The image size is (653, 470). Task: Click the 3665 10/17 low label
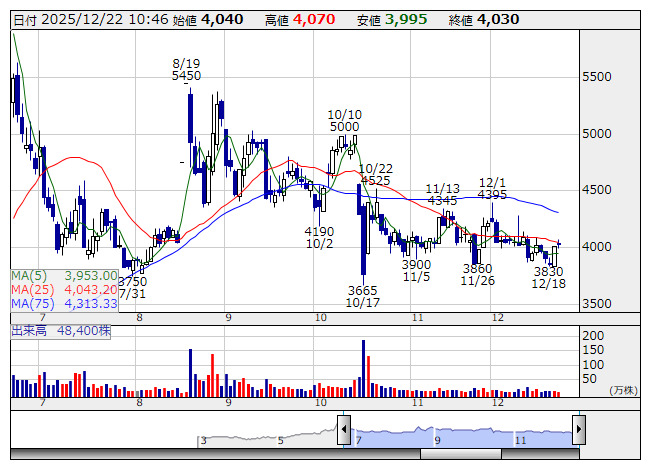363,296
